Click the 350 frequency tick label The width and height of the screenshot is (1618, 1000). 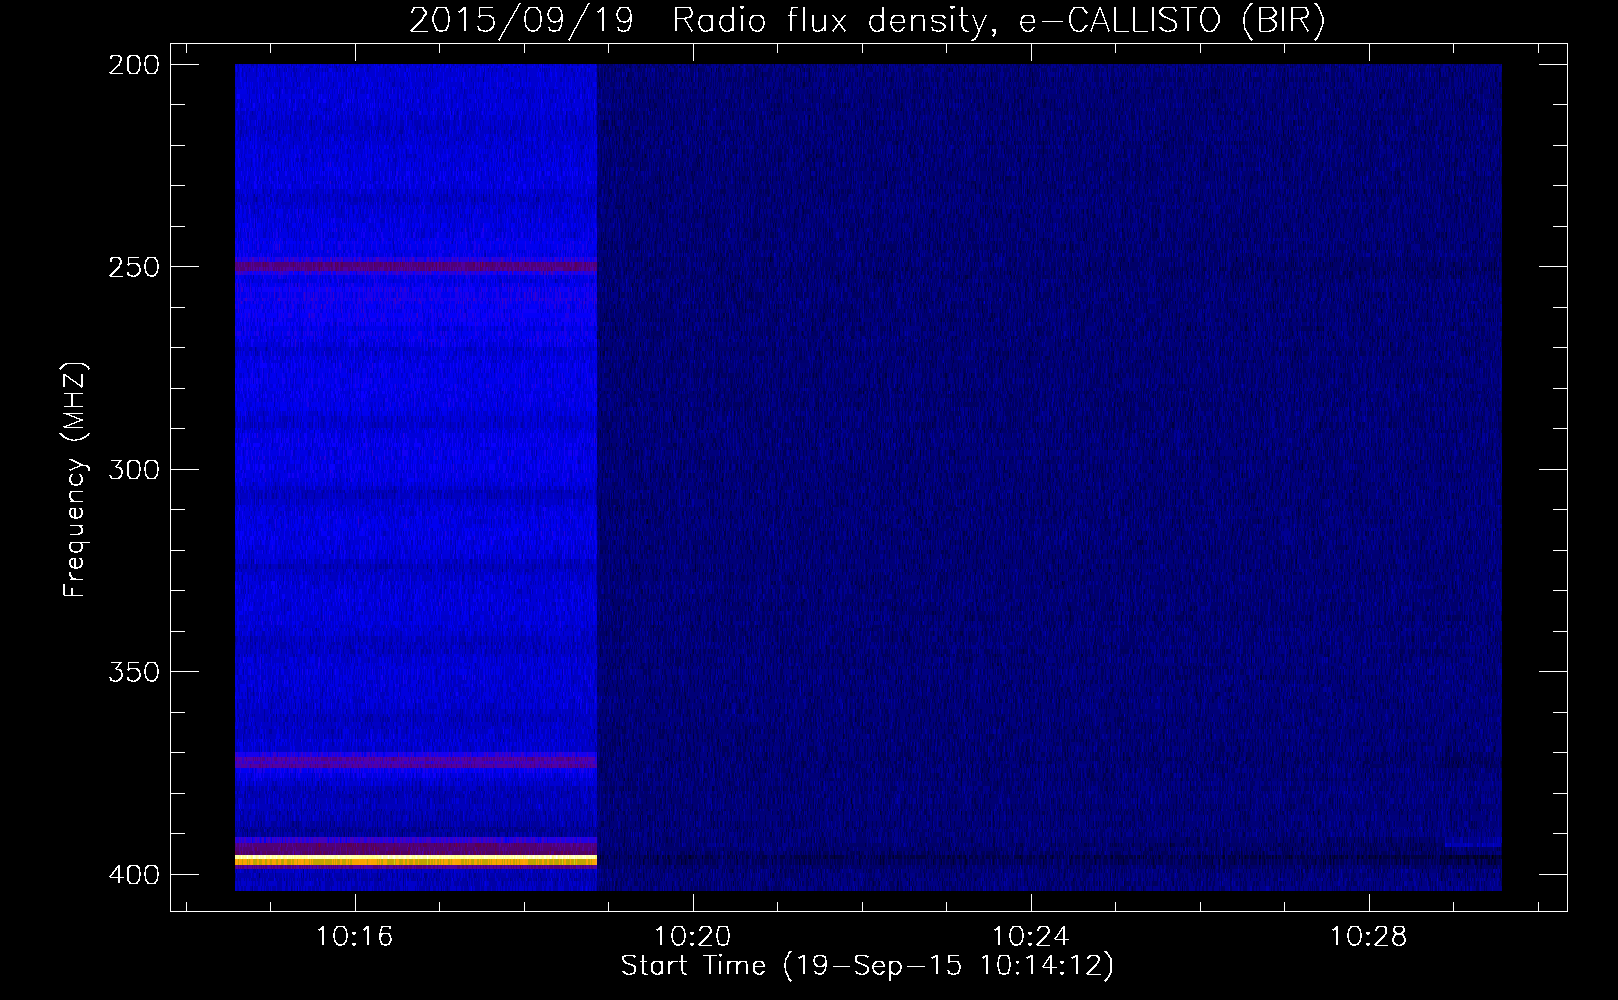pyautogui.click(x=134, y=672)
